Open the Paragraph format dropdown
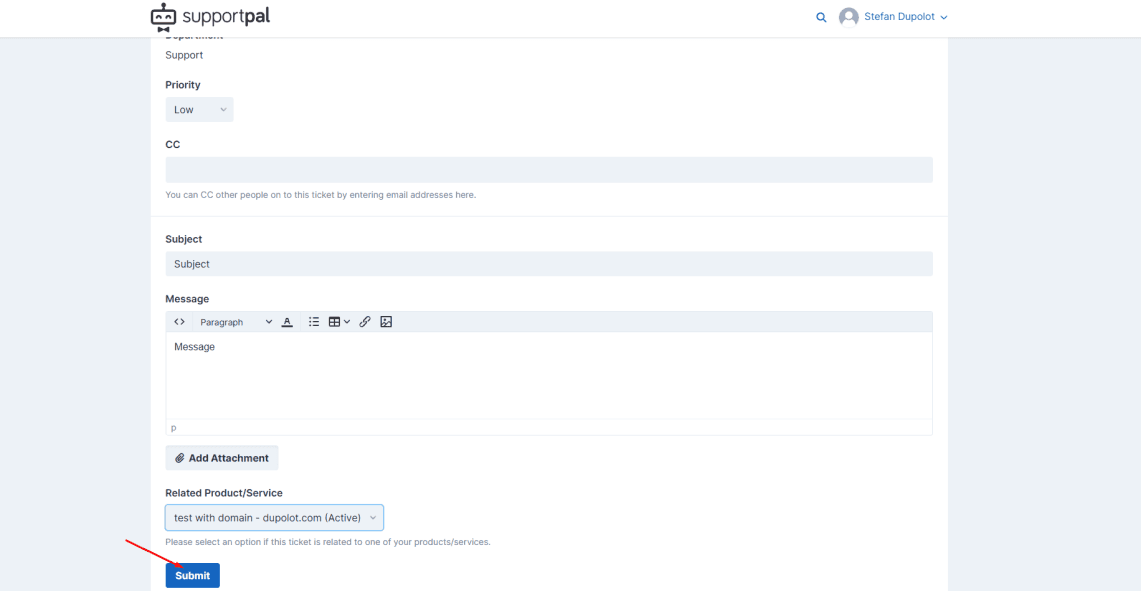1141x591 pixels. 236,322
